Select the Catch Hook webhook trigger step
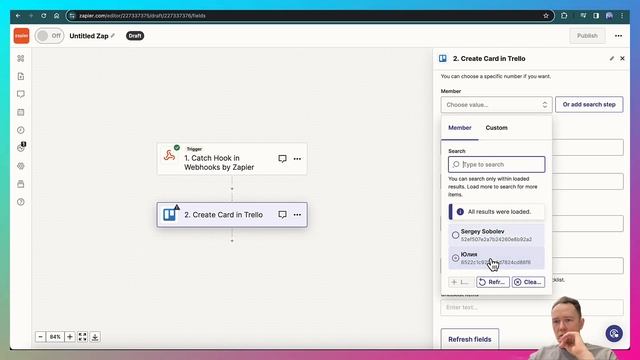Screen dimensions: 640x360 click(x=232, y=159)
